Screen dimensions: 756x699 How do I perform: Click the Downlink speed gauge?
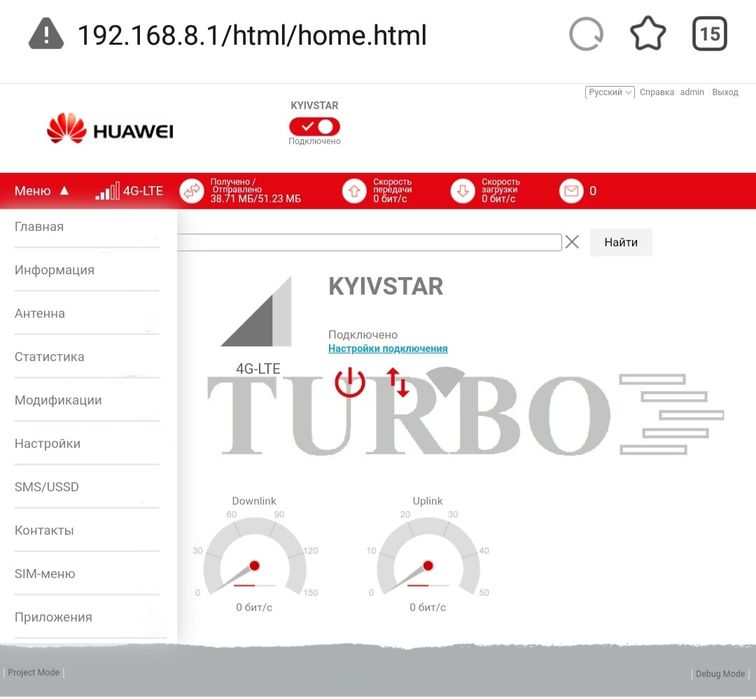[255, 557]
